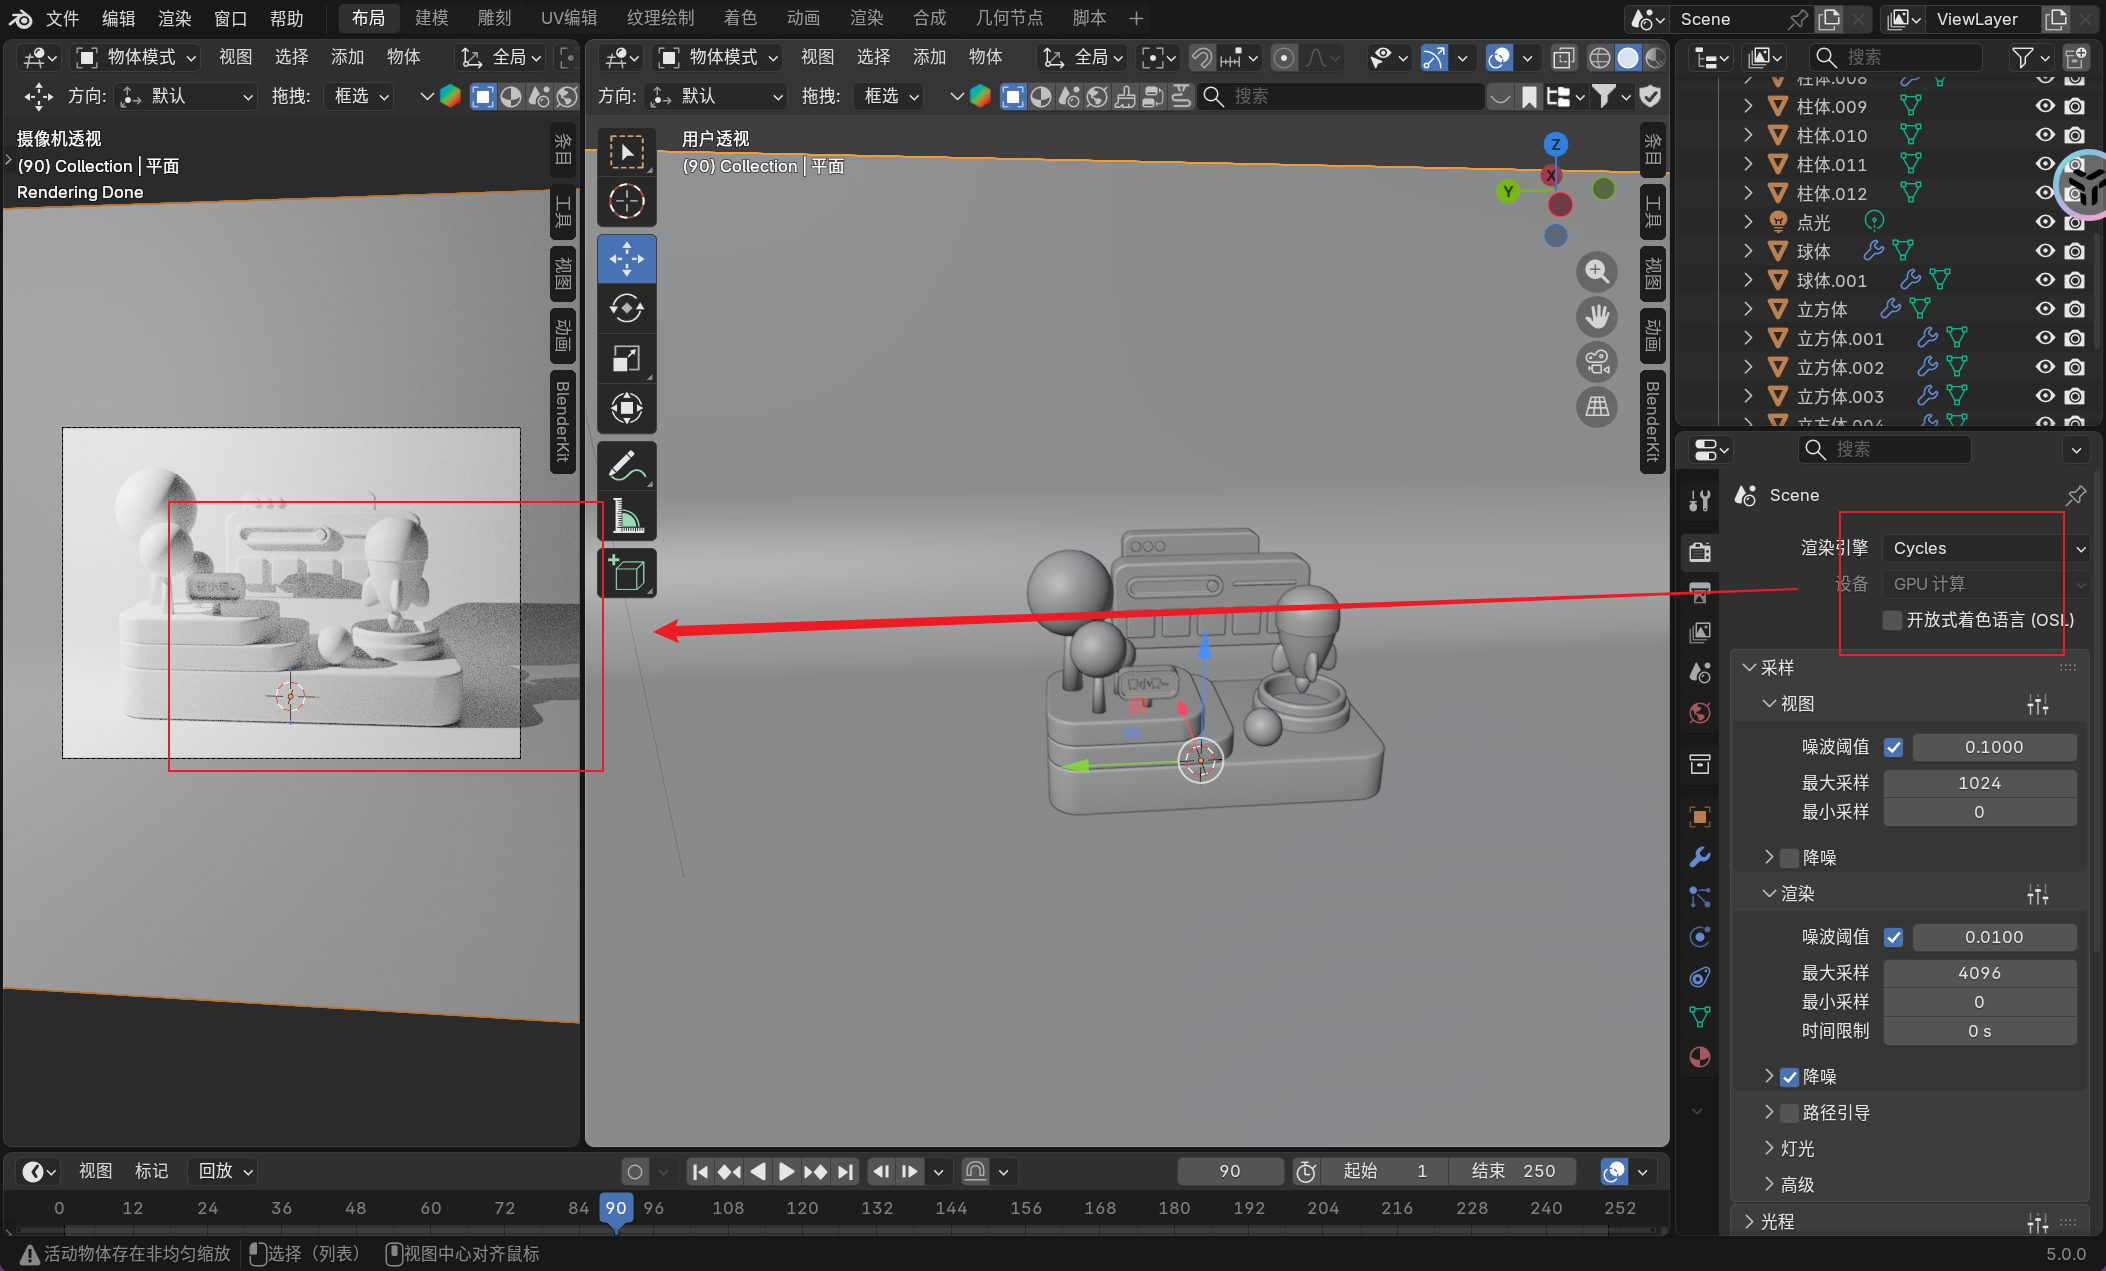Select the Move tool in the toolbar
Image resolution: width=2106 pixels, height=1271 pixels.
(627, 259)
